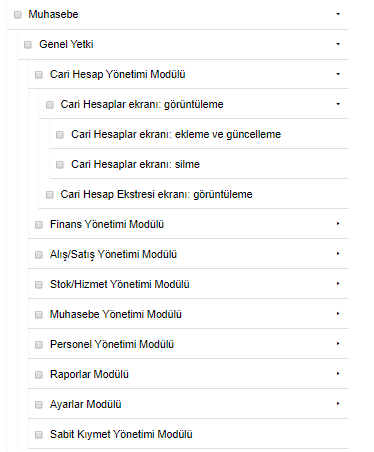Screen dimensions: 374x452
Task: Tick the Genel Yetki checkbox
Action: click(x=28, y=45)
